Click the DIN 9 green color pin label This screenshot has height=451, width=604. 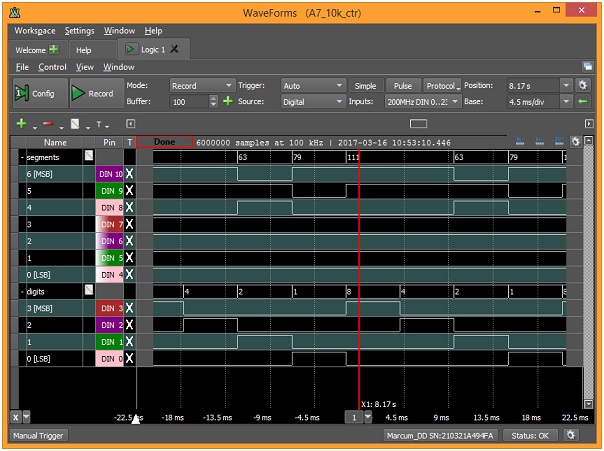[x=109, y=191]
